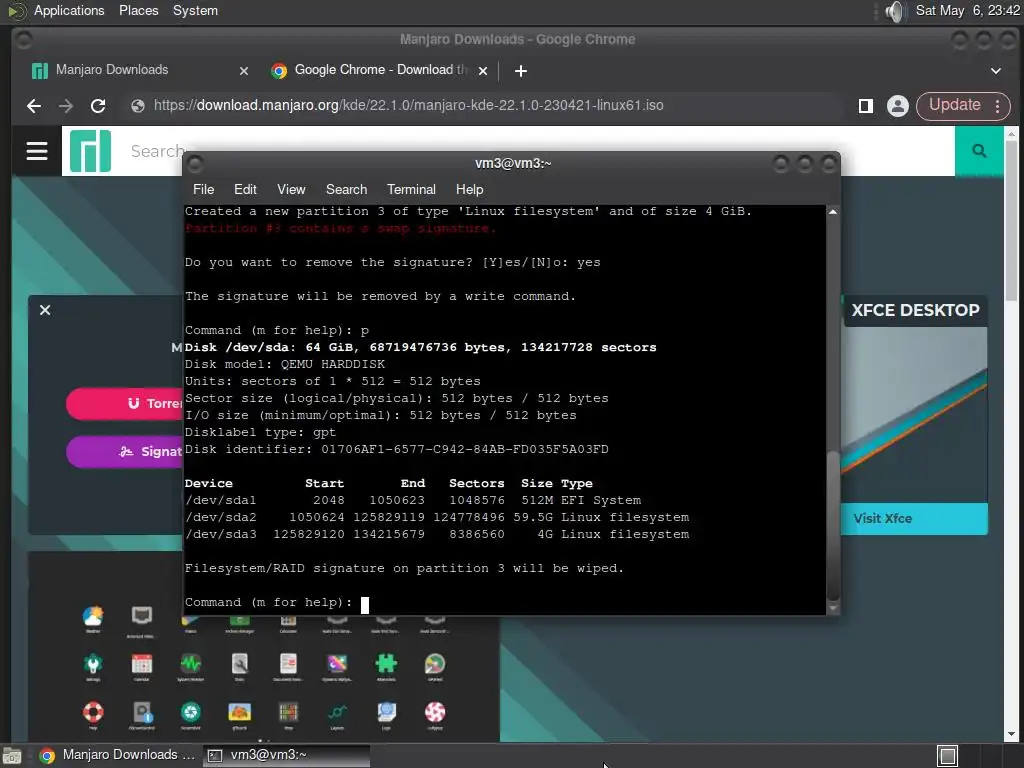Click the Screenshot shutter icon in preview
Viewport: 1024px width, 768px height.
(x=191, y=712)
